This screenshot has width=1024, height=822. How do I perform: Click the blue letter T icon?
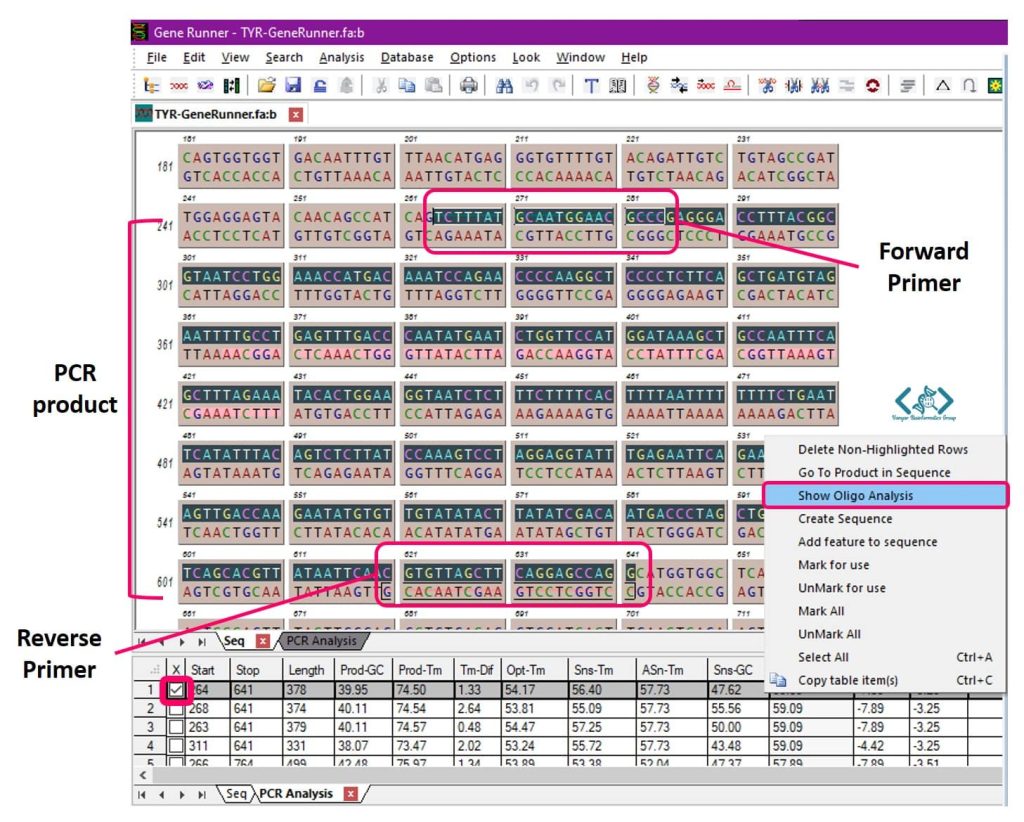[591, 86]
